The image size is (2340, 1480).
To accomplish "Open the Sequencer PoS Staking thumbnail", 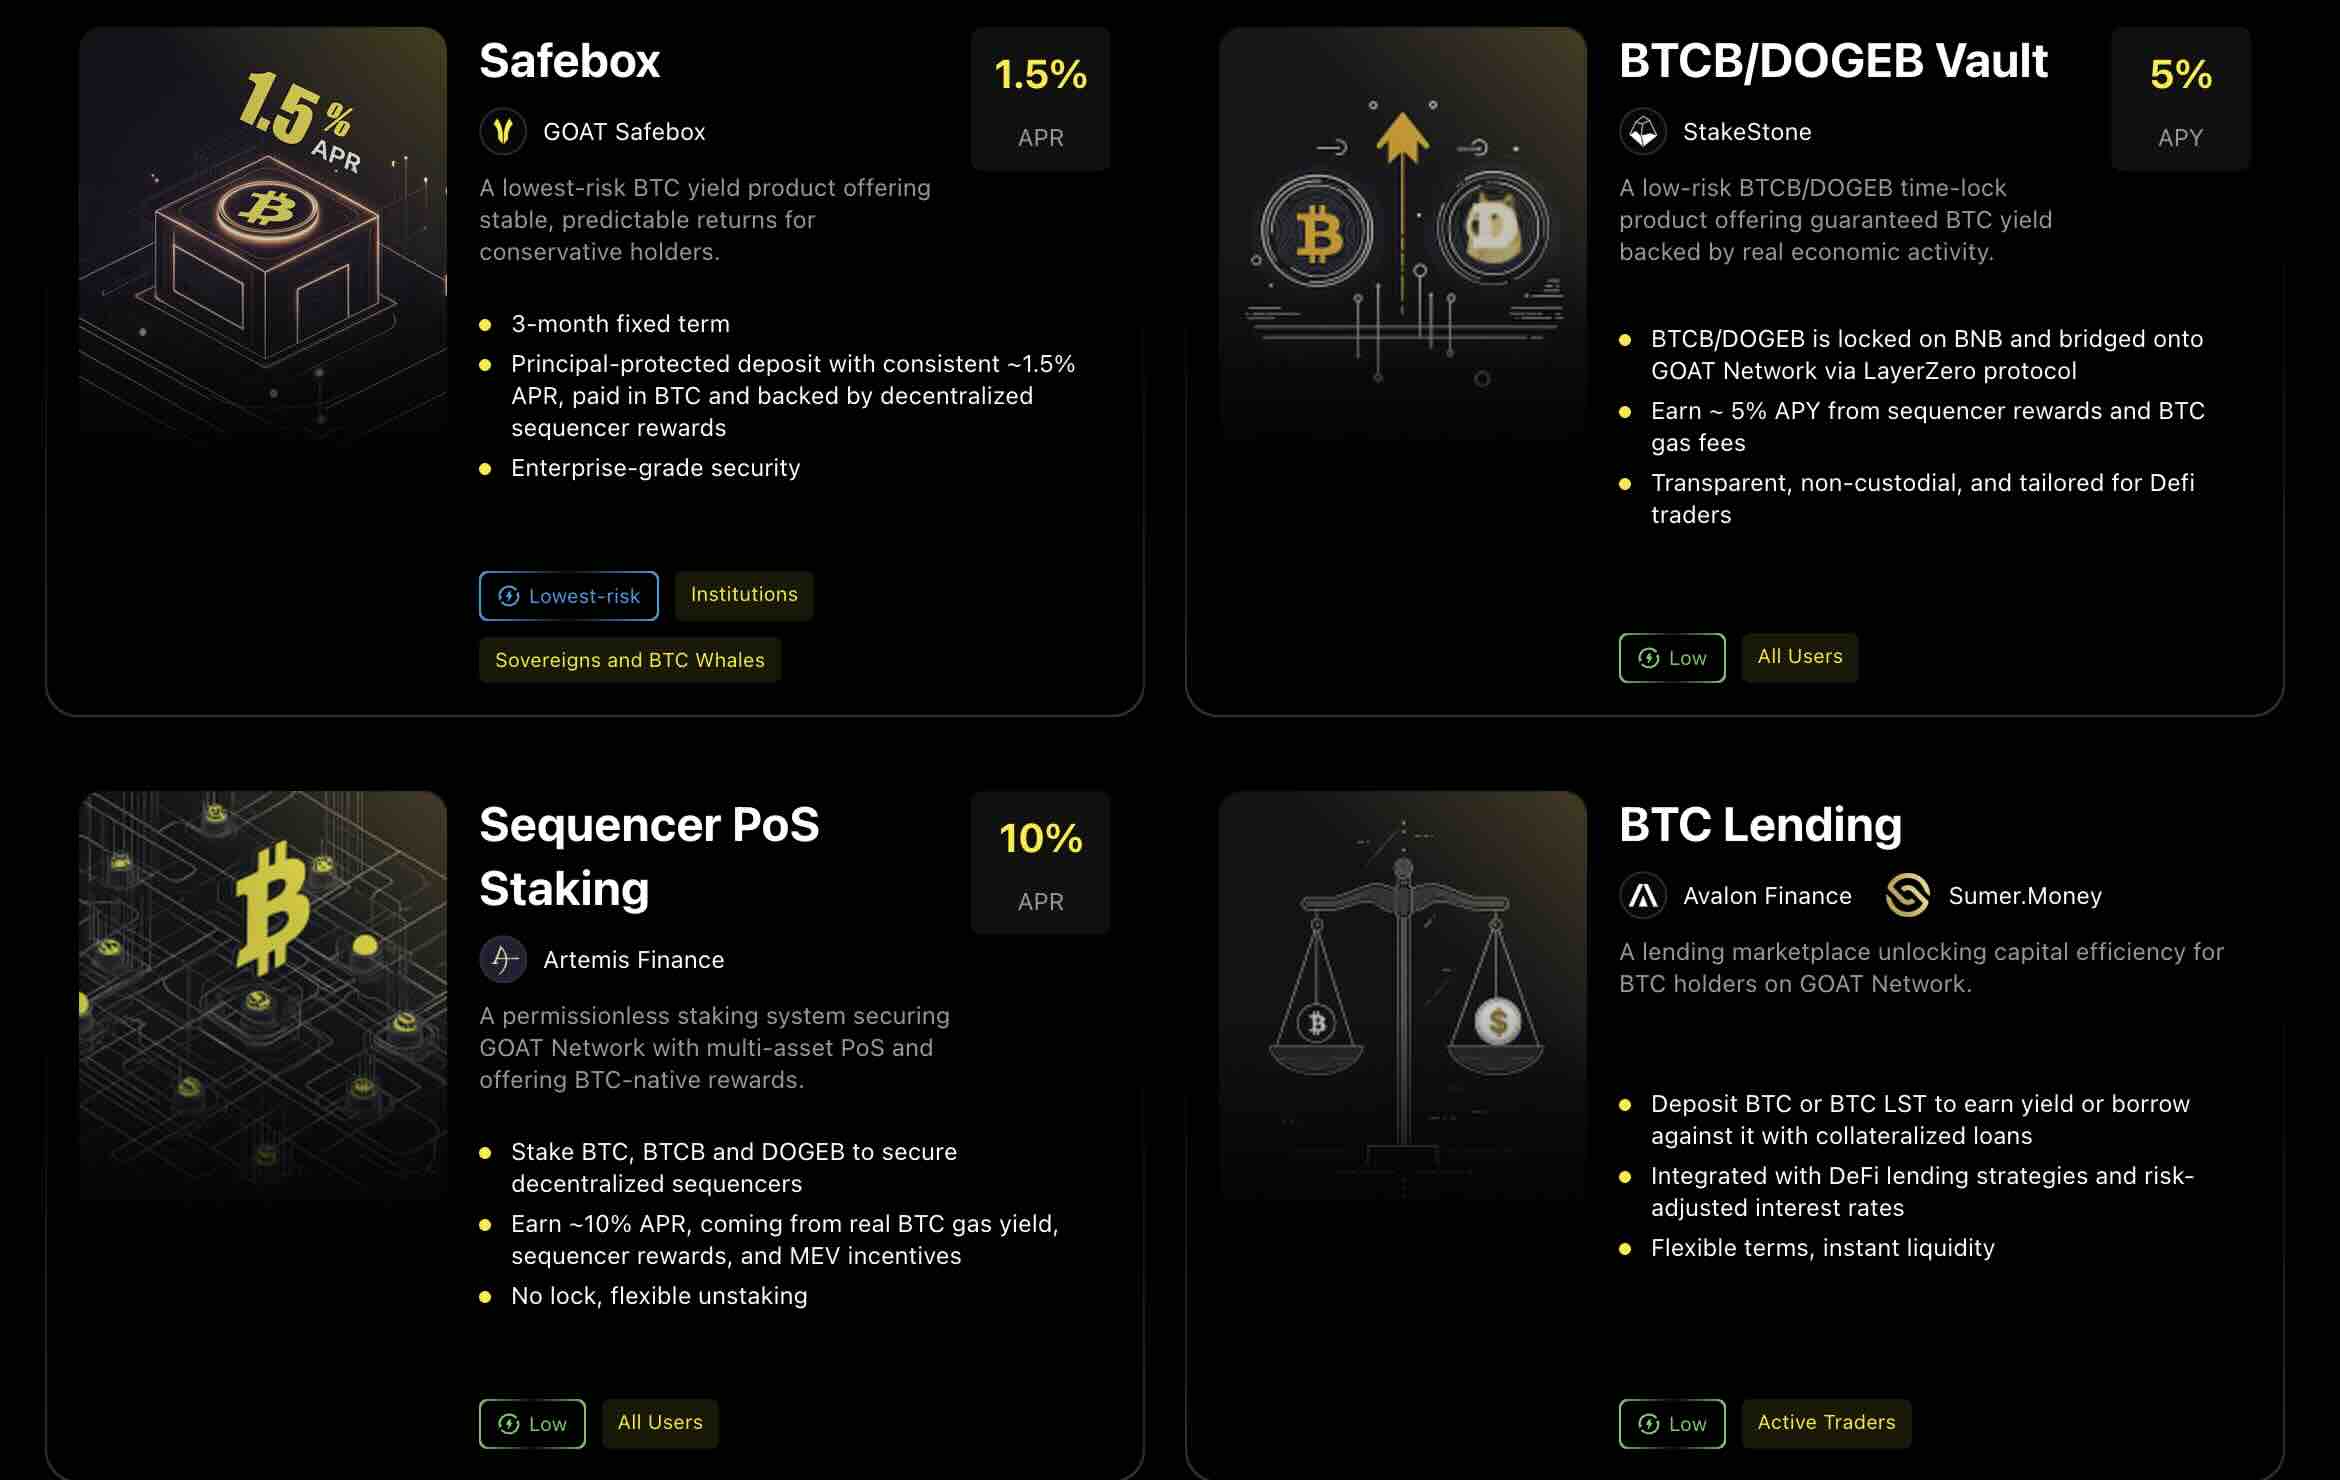I will pos(263,995).
